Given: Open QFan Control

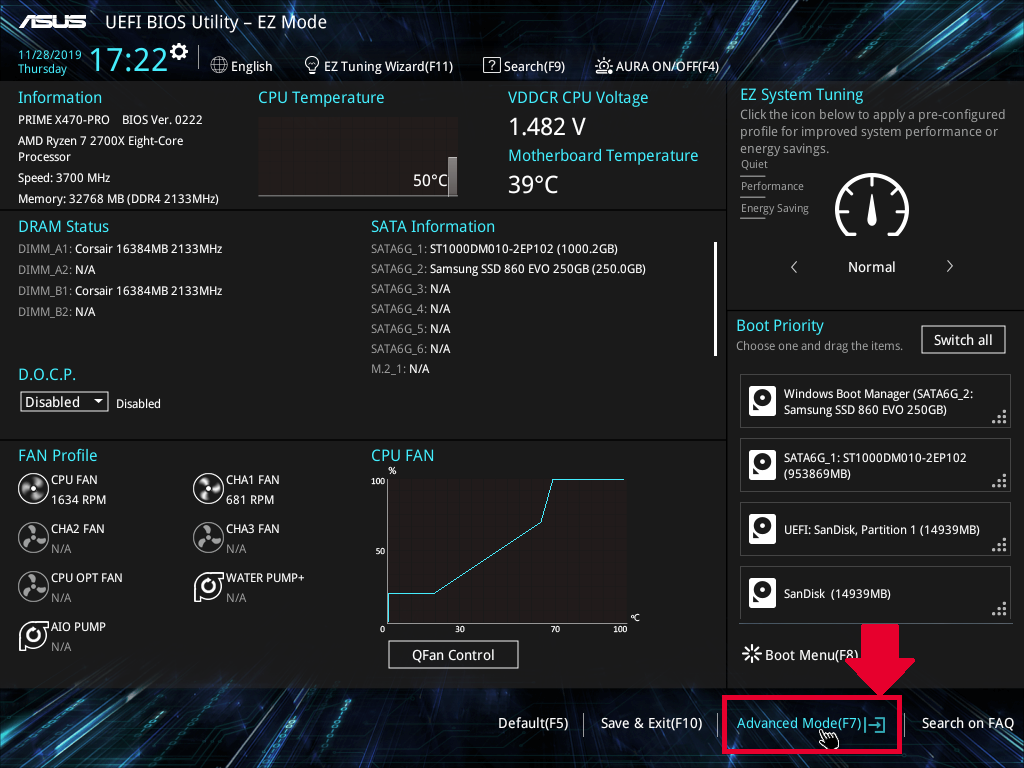Looking at the screenshot, I should 453,654.
